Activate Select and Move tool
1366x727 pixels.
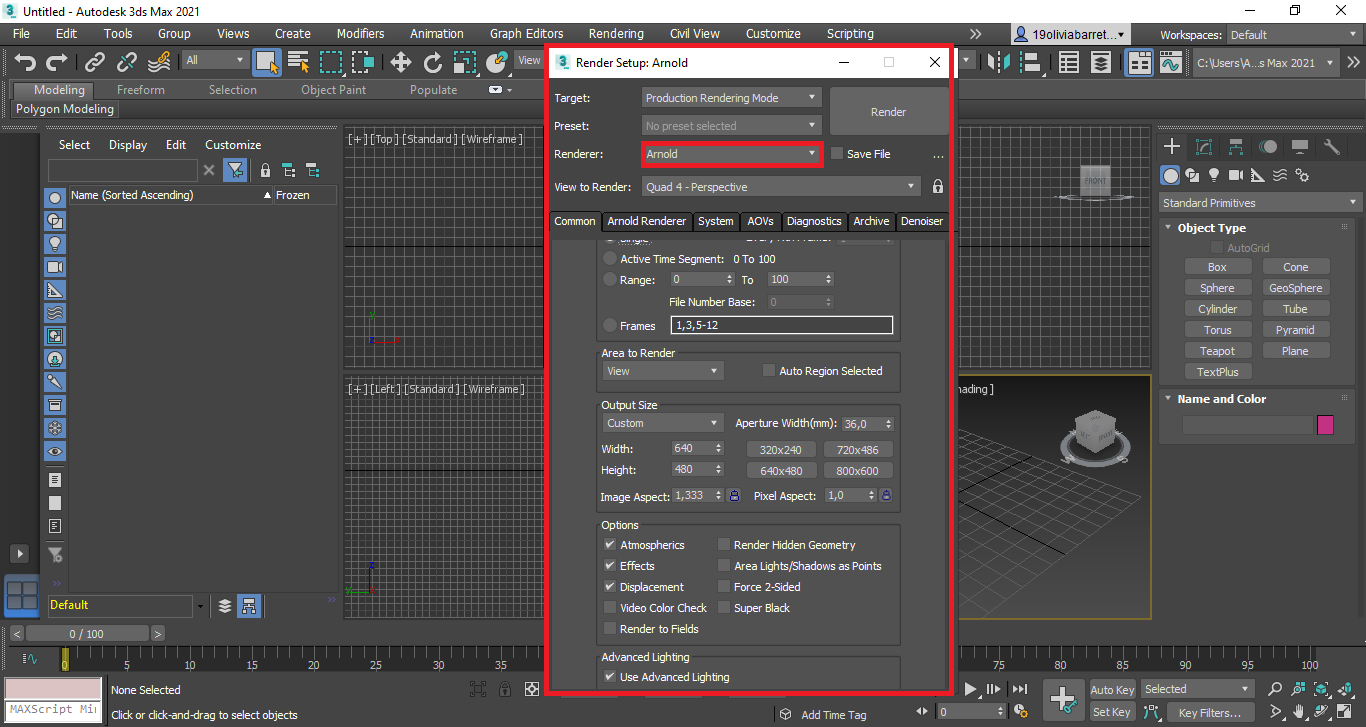click(x=401, y=63)
